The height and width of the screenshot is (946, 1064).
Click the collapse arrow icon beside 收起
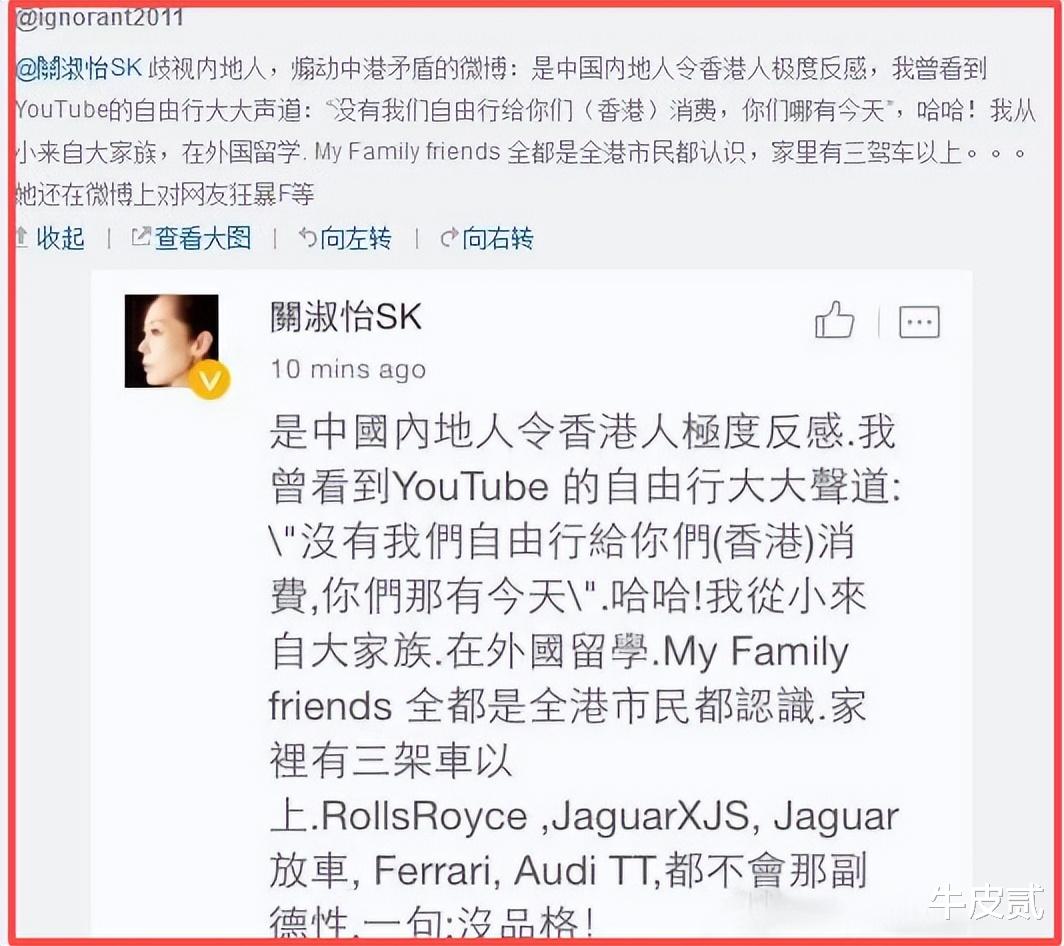[x=21, y=238]
